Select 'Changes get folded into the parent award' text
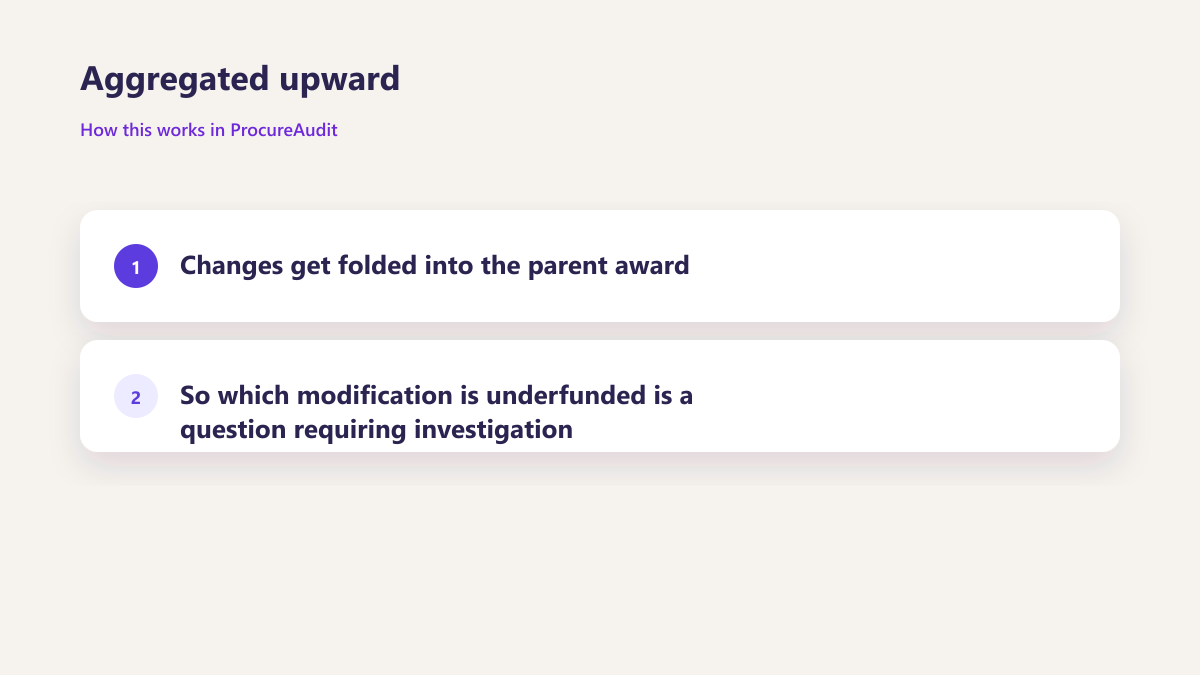 (435, 266)
